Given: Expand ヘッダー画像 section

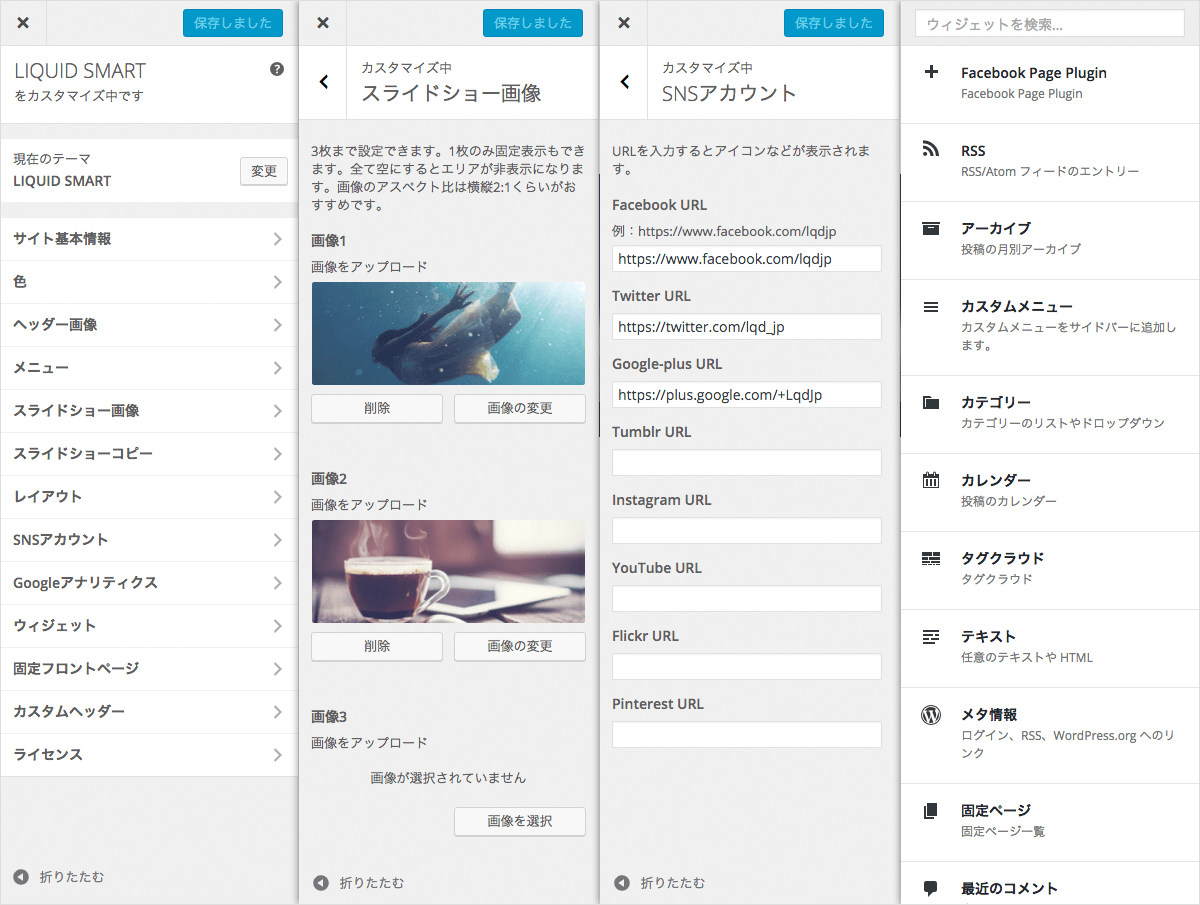Looking at the screenshot, I should (149, 325).
